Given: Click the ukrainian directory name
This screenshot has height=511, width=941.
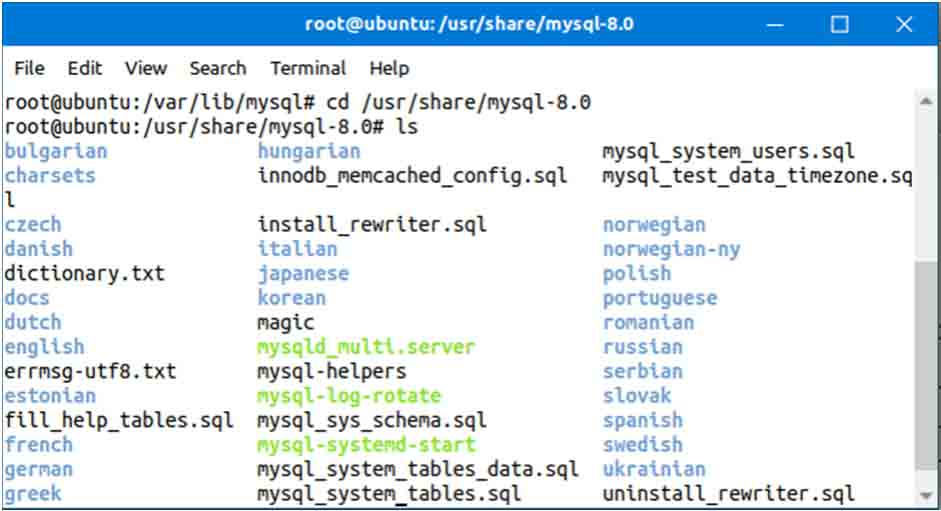Looking at the screenshot, I should (654, 470).
